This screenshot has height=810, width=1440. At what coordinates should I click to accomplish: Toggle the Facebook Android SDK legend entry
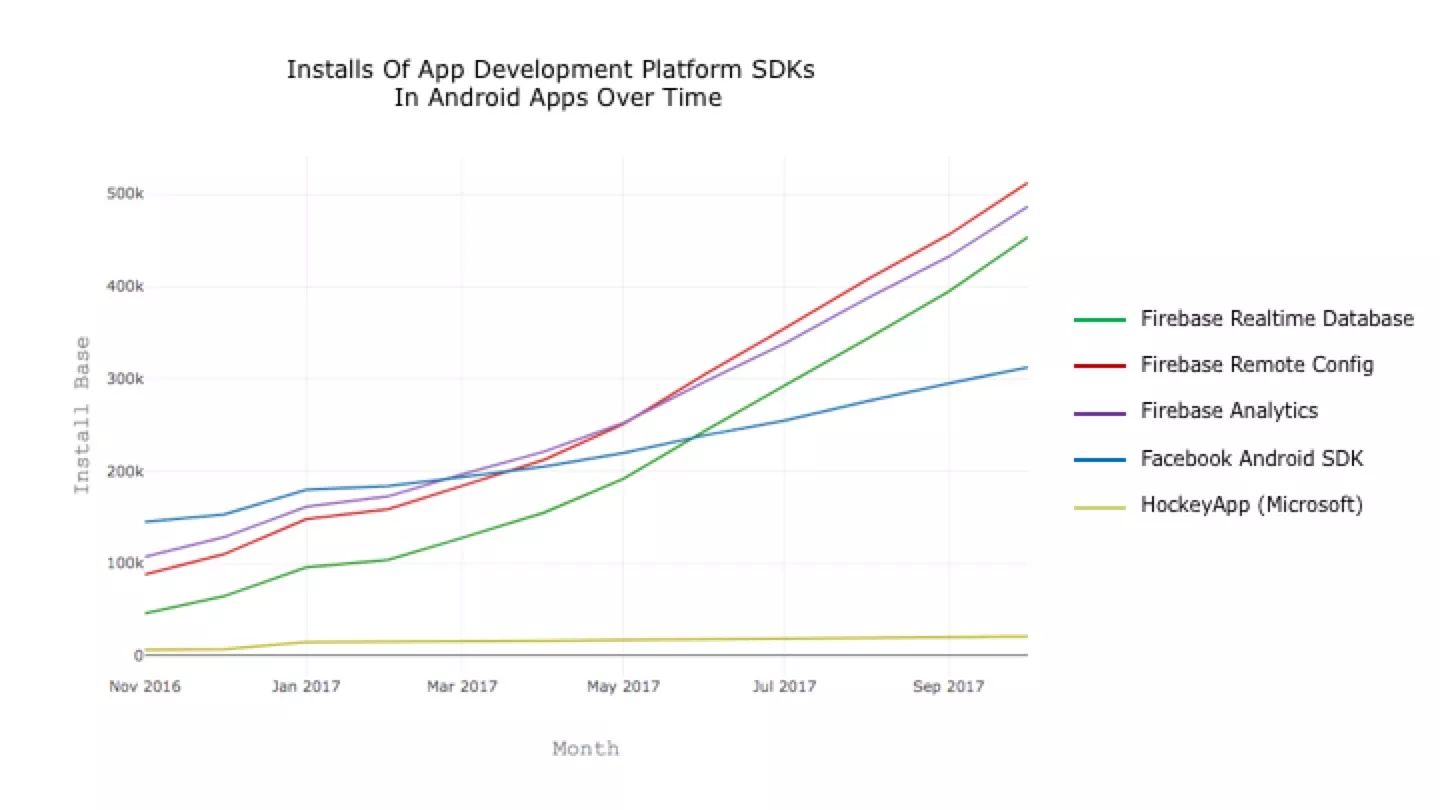coord(1219,459)
